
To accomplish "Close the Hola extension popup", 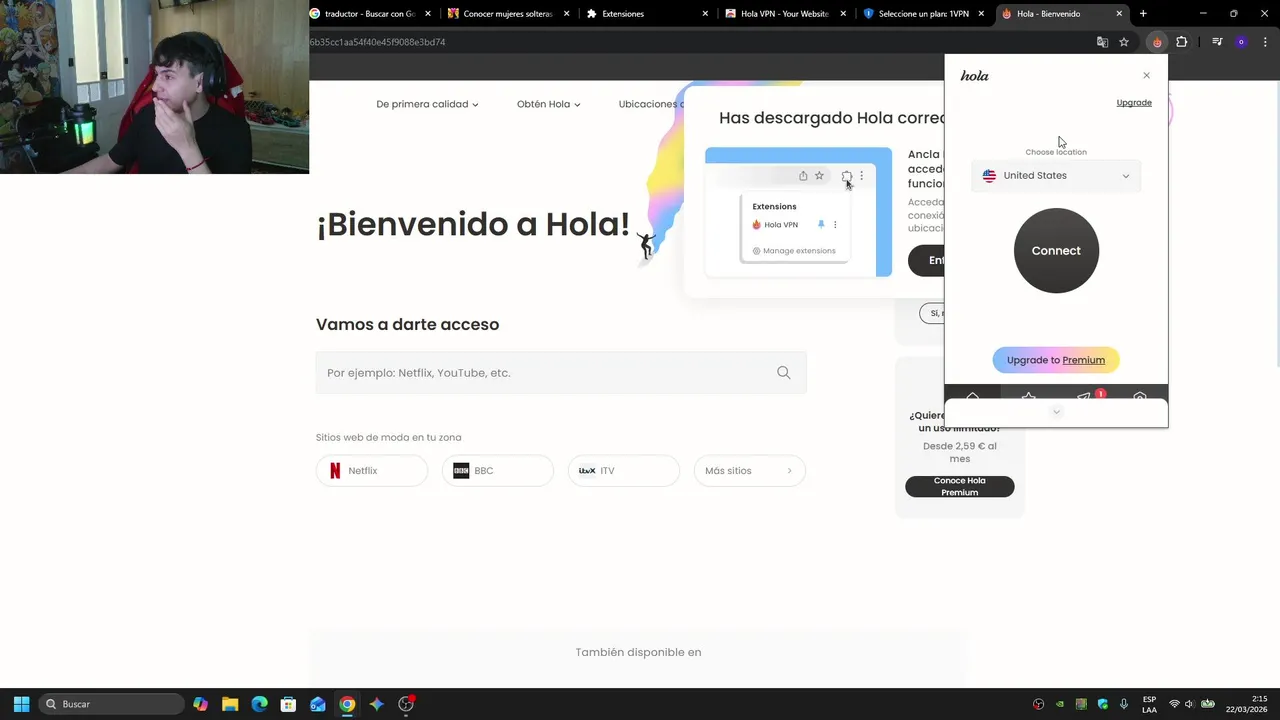I will pyautogui.click(x=1146, y=75).
